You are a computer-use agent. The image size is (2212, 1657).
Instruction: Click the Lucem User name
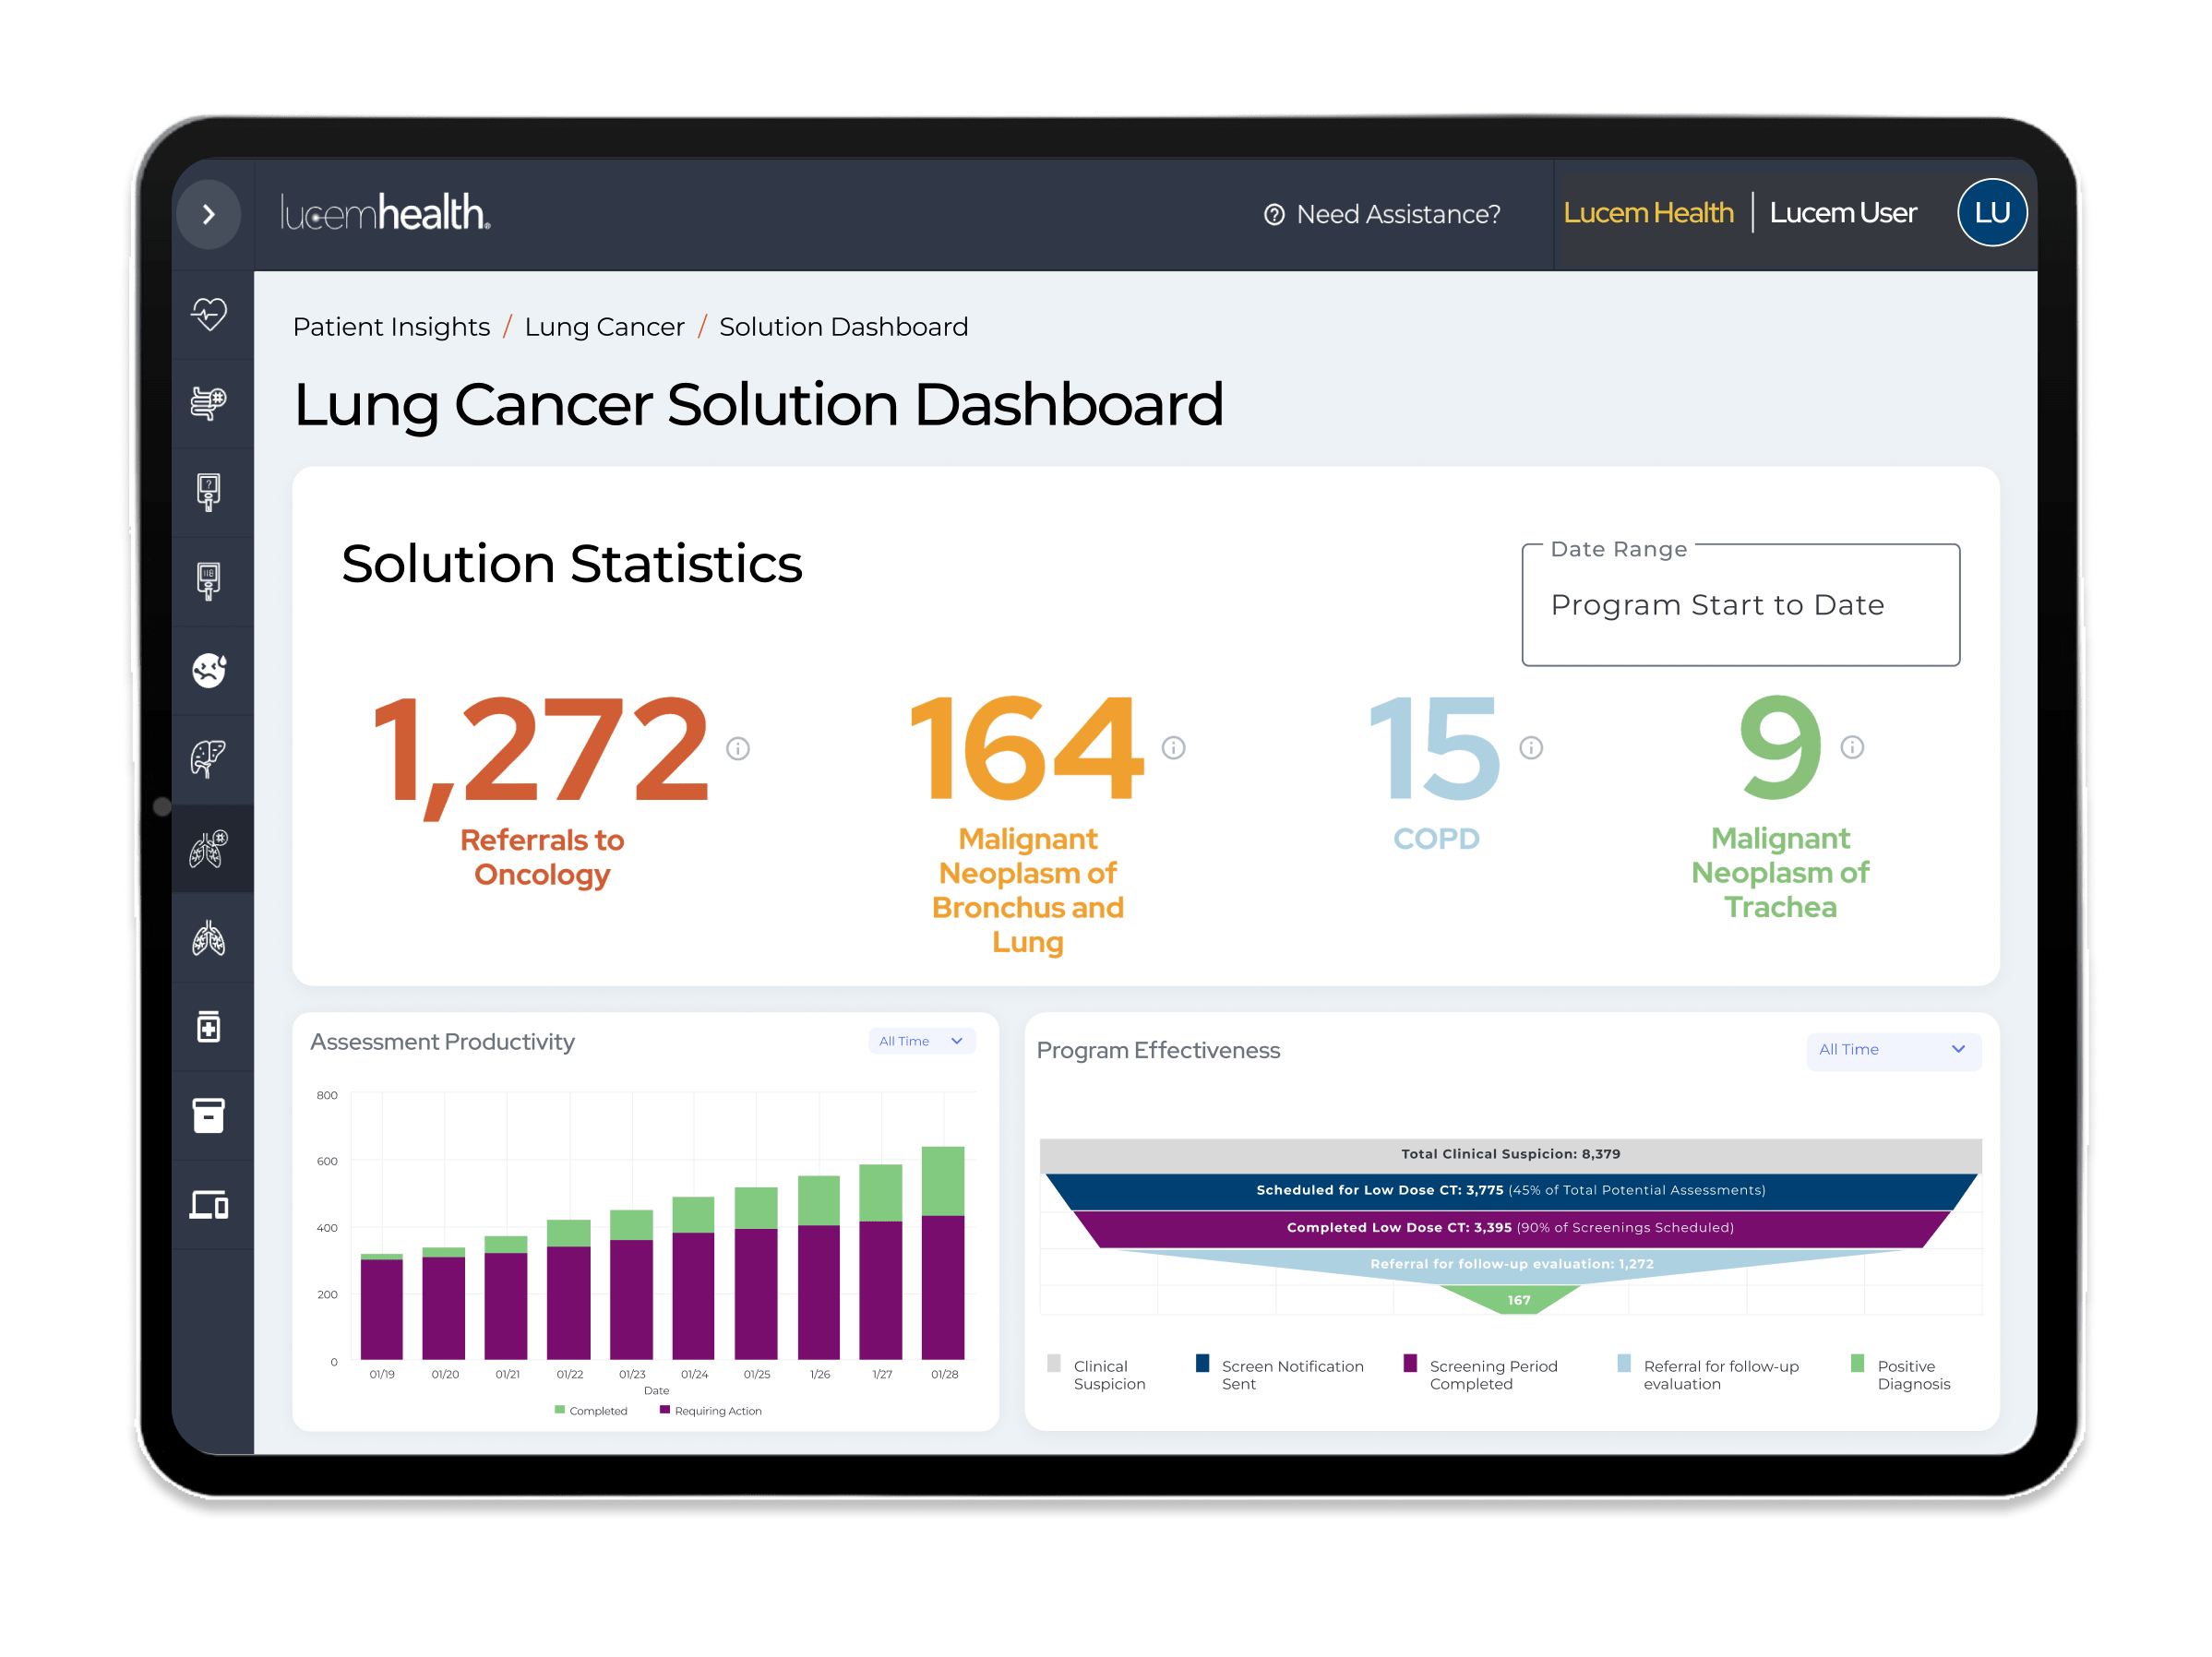click(x=1843, y=213)
